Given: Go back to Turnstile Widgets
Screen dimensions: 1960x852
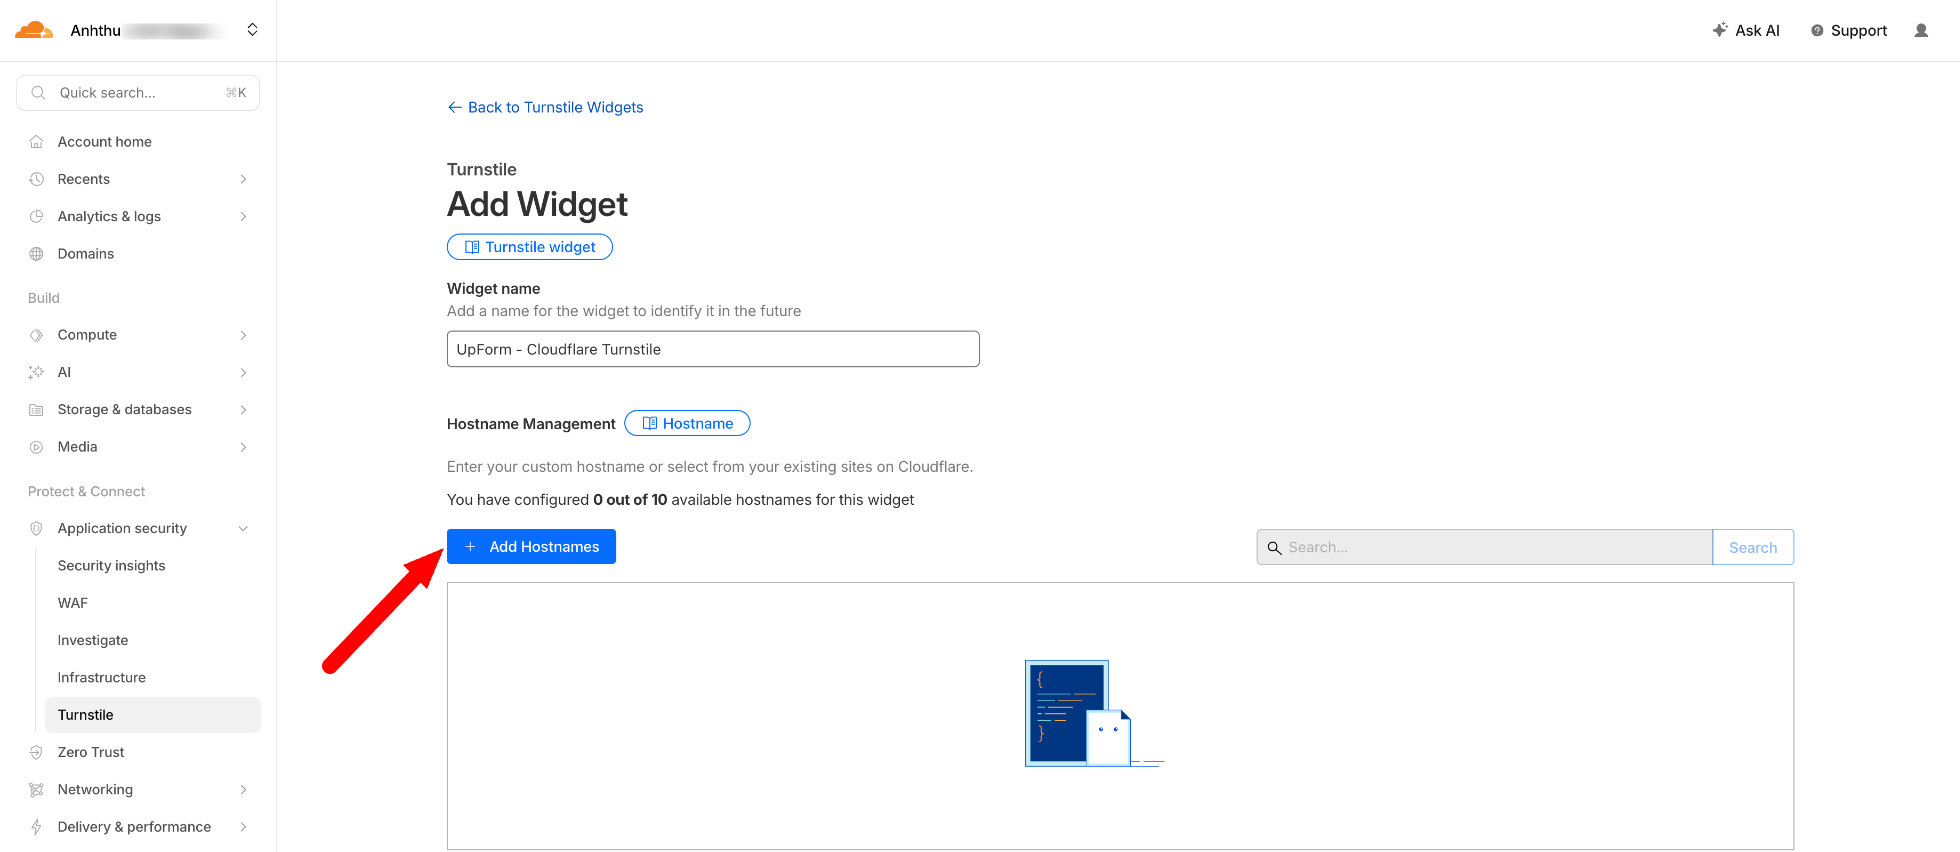Looking at the screenshot, I should (545, 107).
